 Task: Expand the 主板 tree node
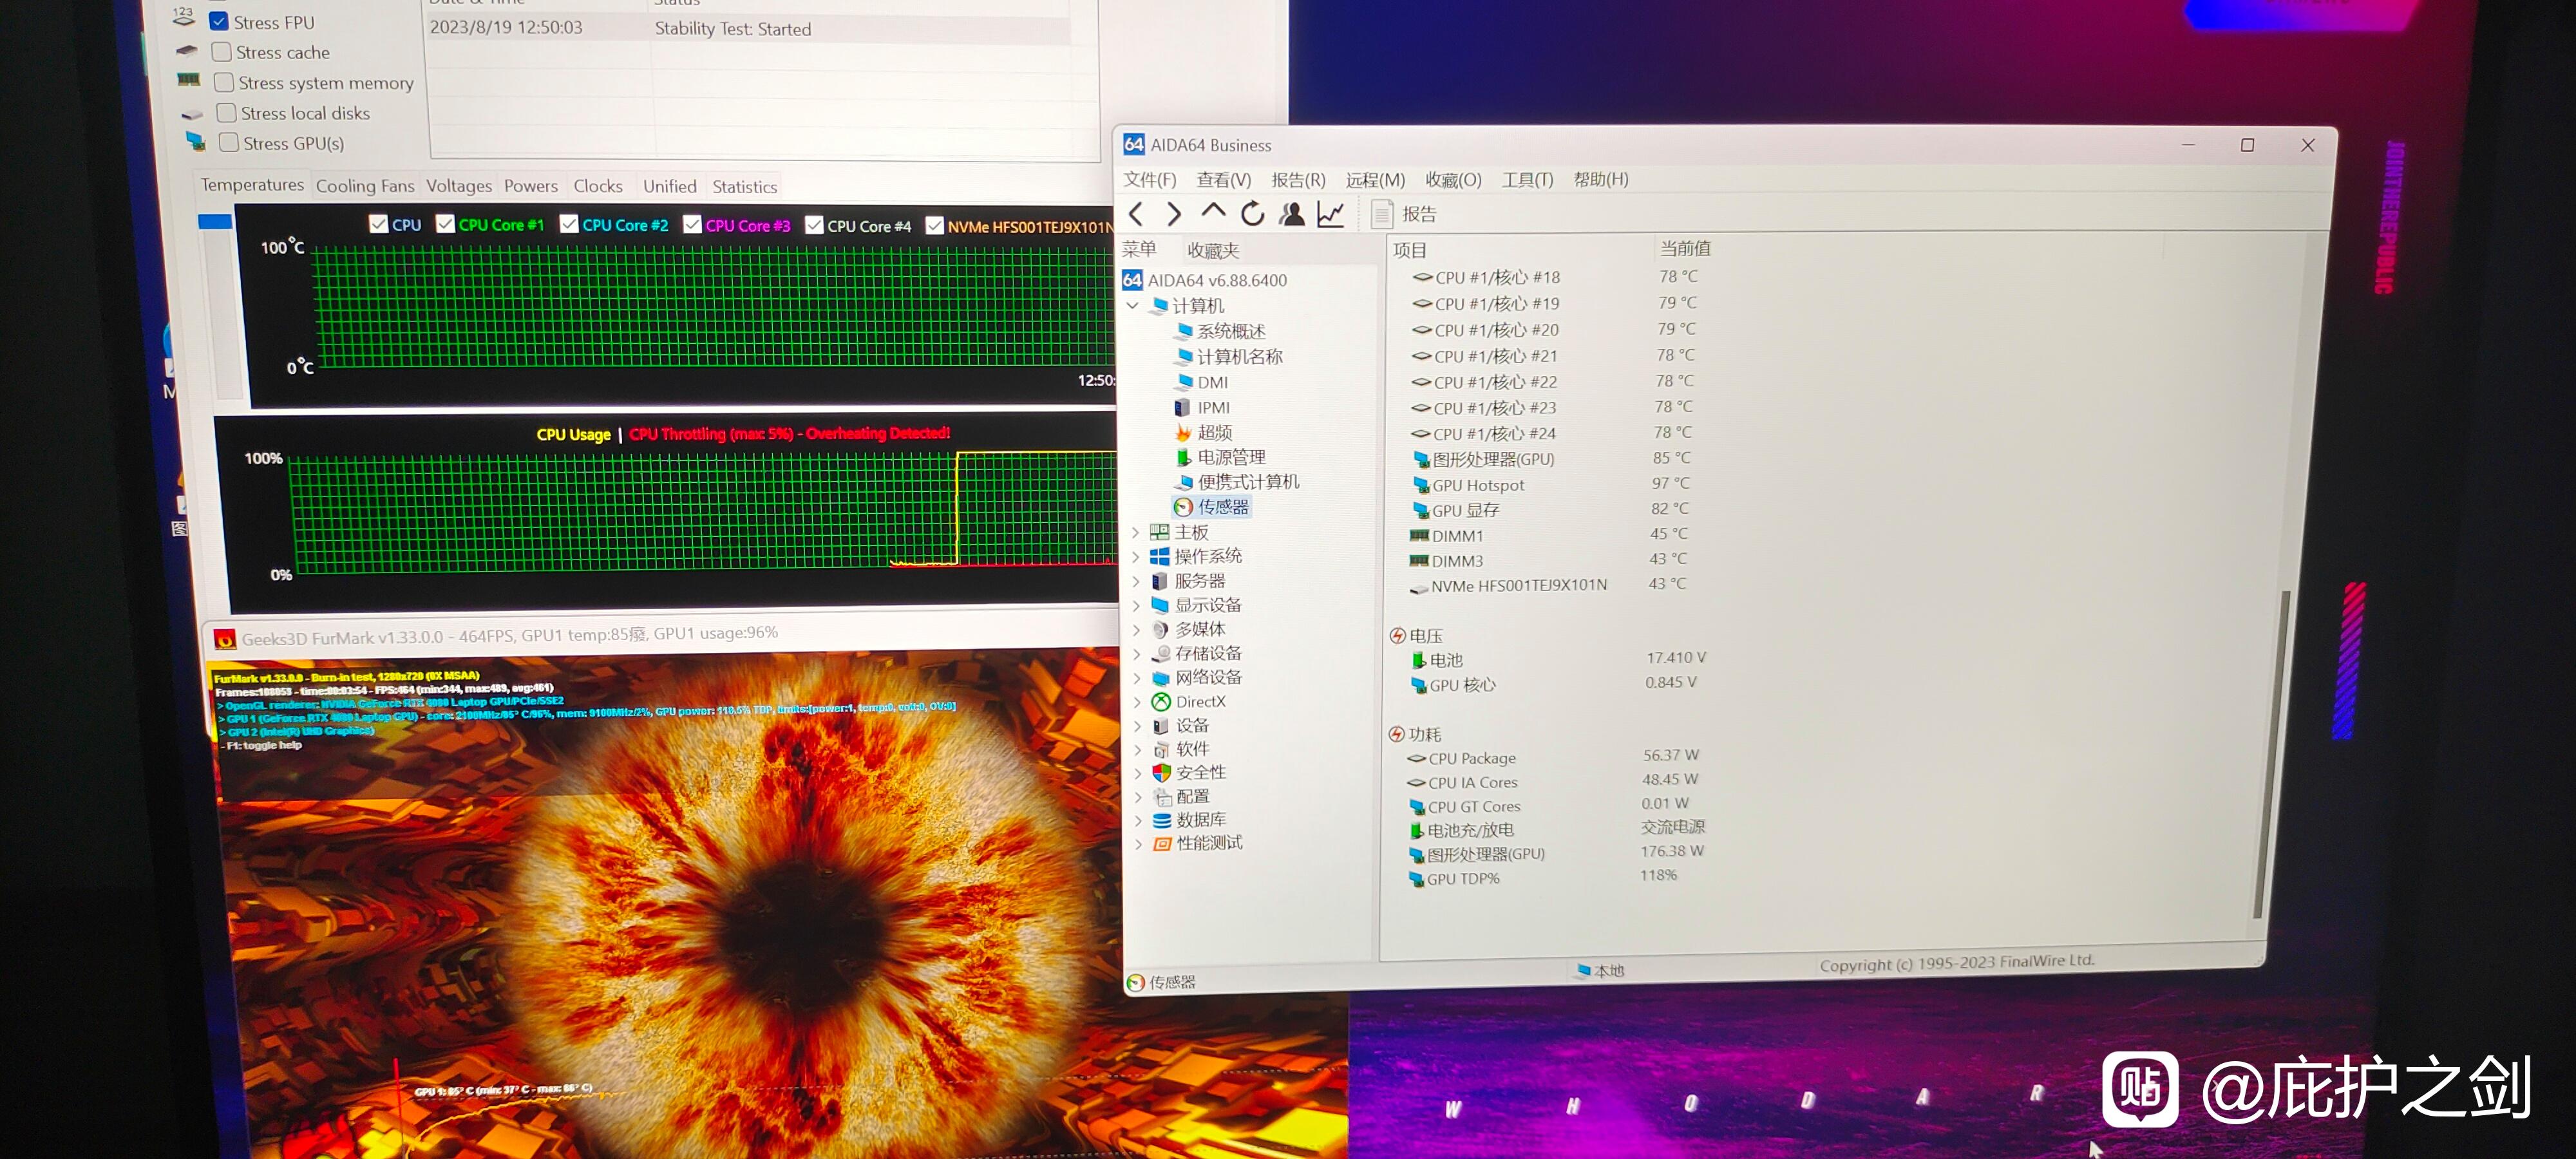(1135, 532)
